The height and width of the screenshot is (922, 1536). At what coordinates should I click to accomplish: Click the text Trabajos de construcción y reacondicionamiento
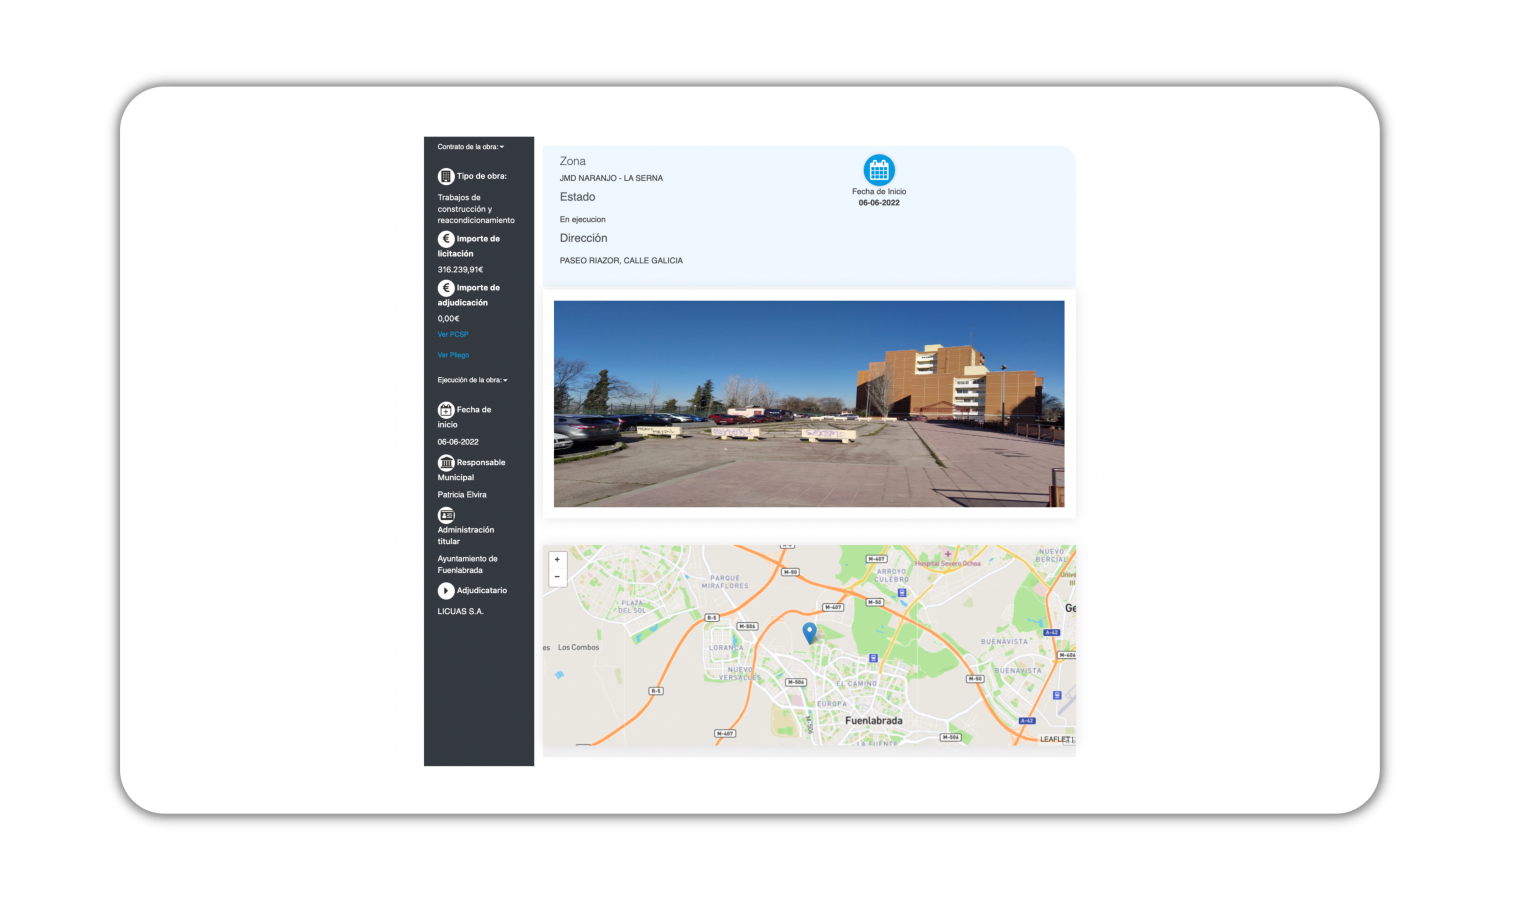pyautogui.click(x=476, y=209)
